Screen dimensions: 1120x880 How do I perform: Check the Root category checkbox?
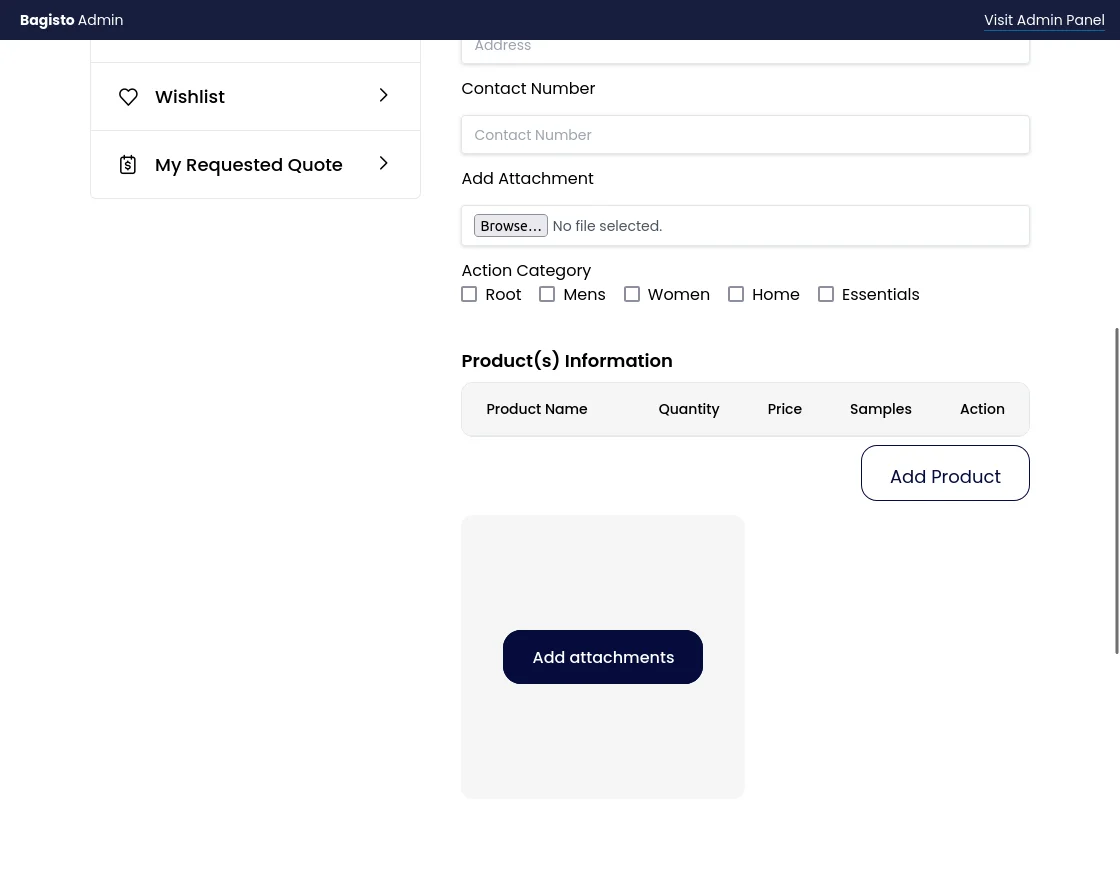[x=469, y=295]
